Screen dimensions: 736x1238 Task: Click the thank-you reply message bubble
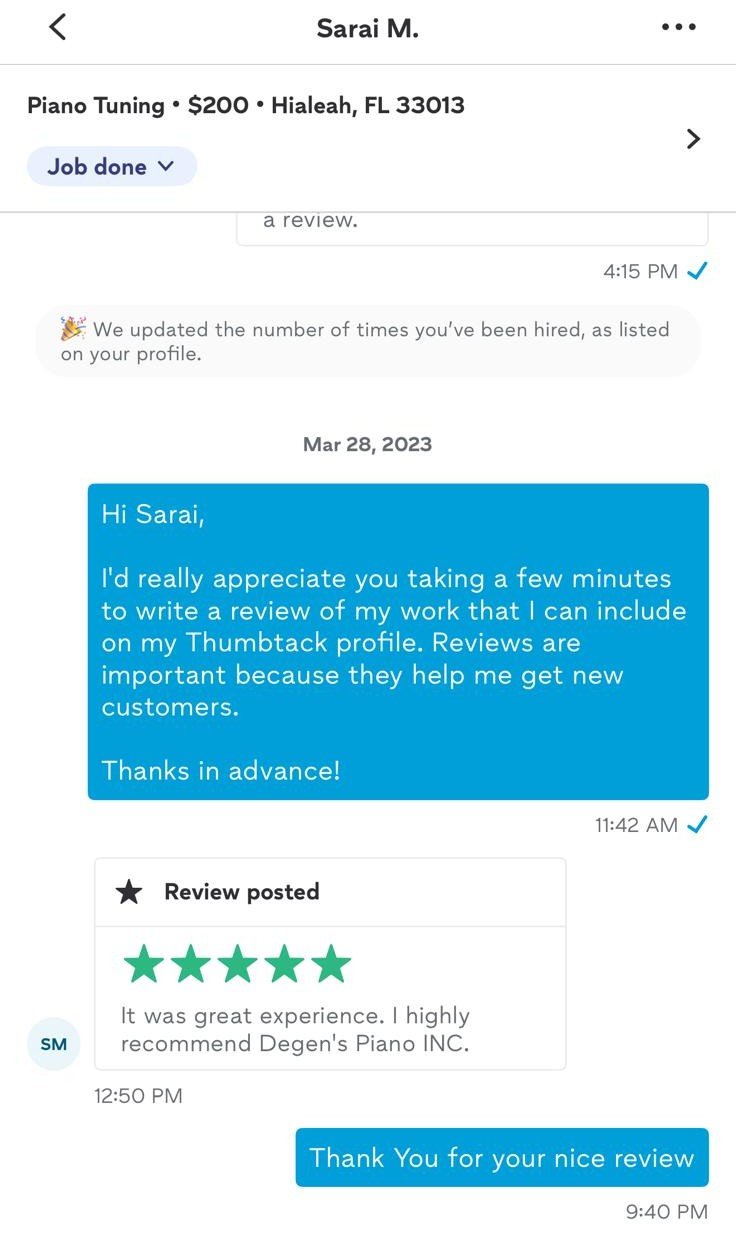(x=502, y=1157)
